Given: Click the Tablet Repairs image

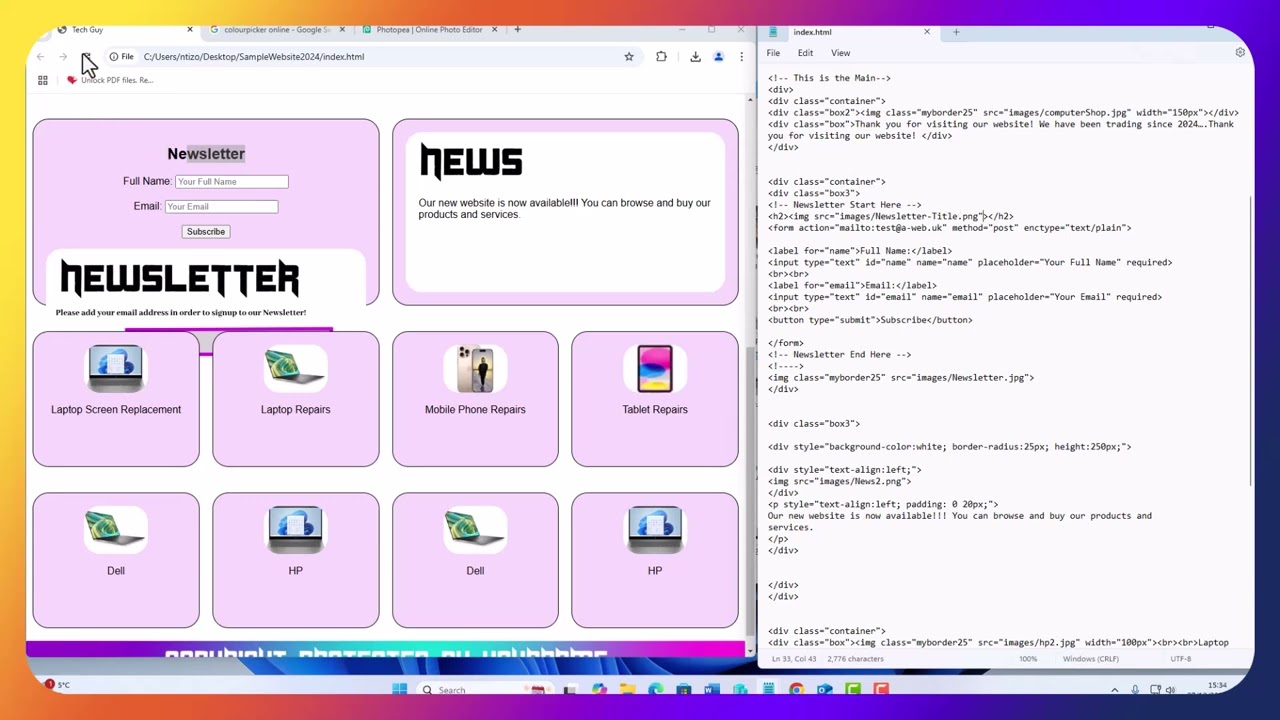Looking at the screenshot, I should pos(655,368).
